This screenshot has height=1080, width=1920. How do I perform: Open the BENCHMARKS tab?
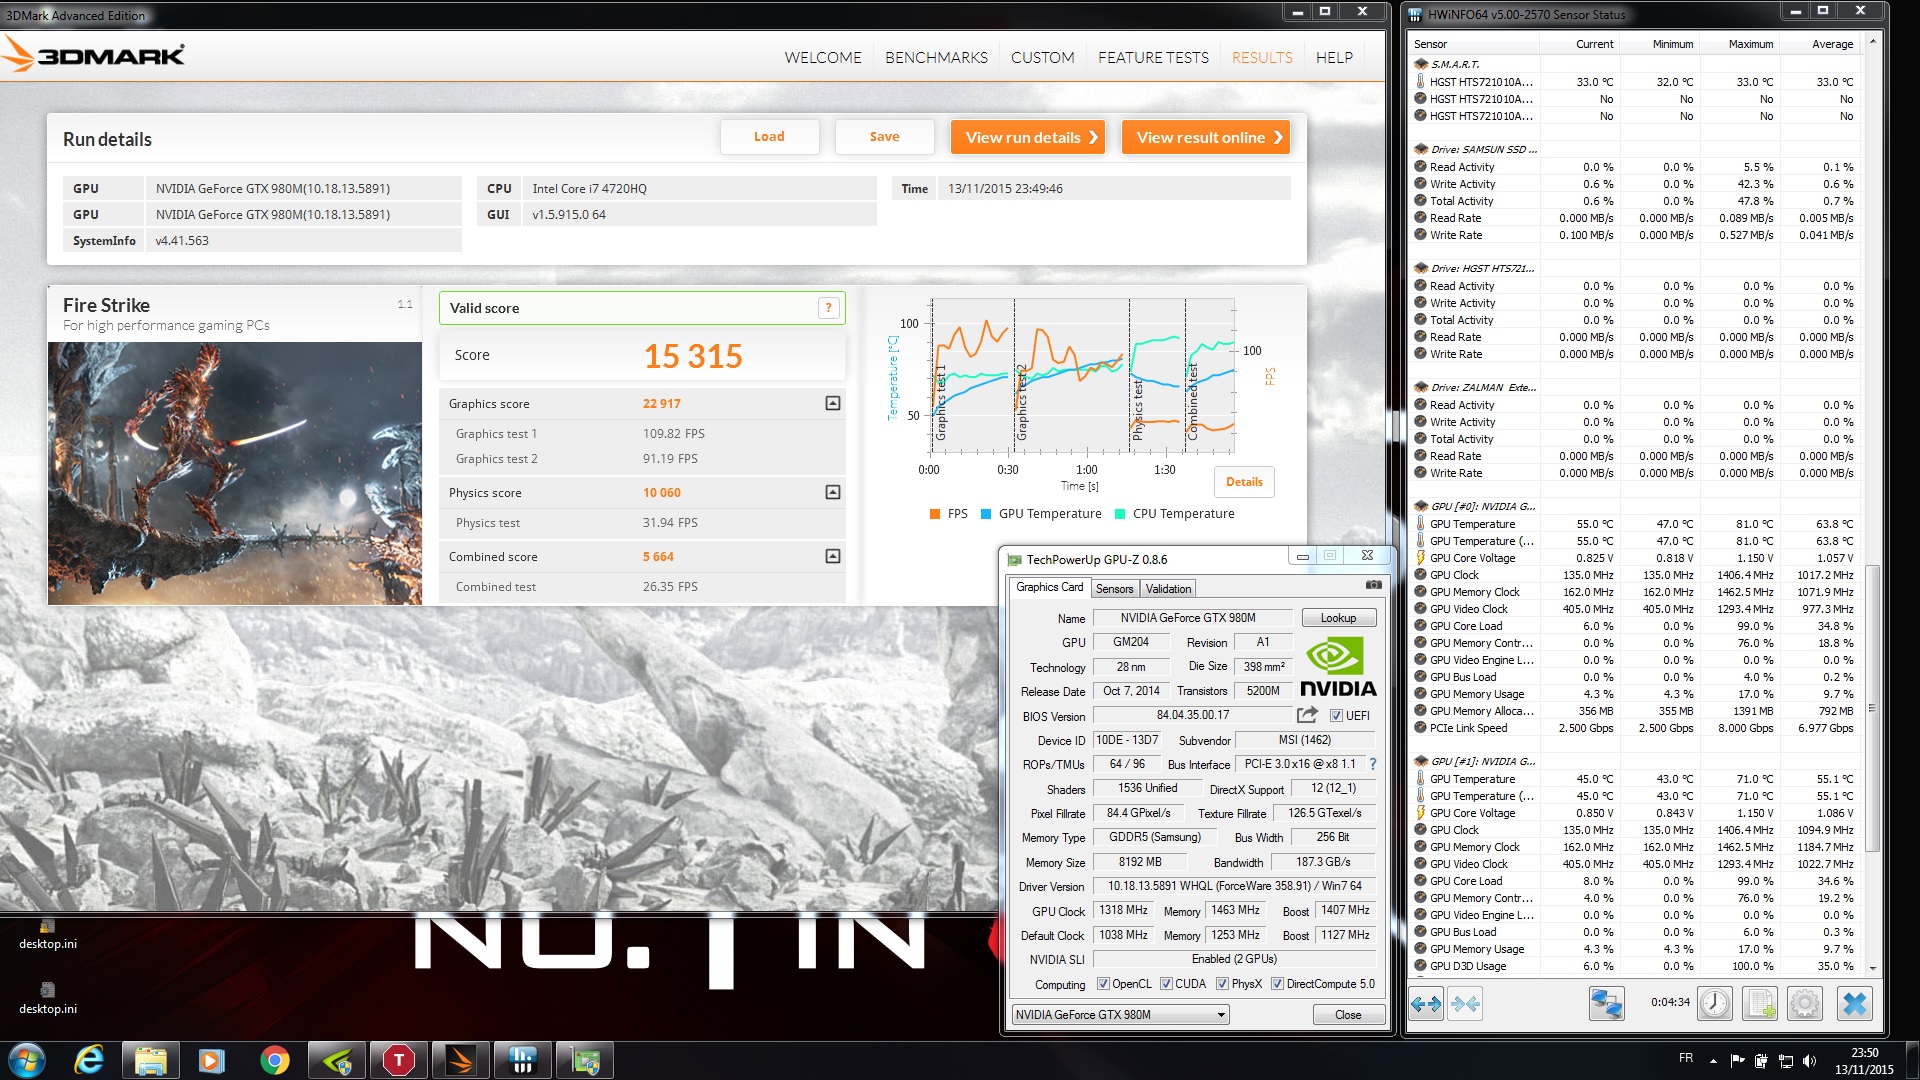pos(936,57)
